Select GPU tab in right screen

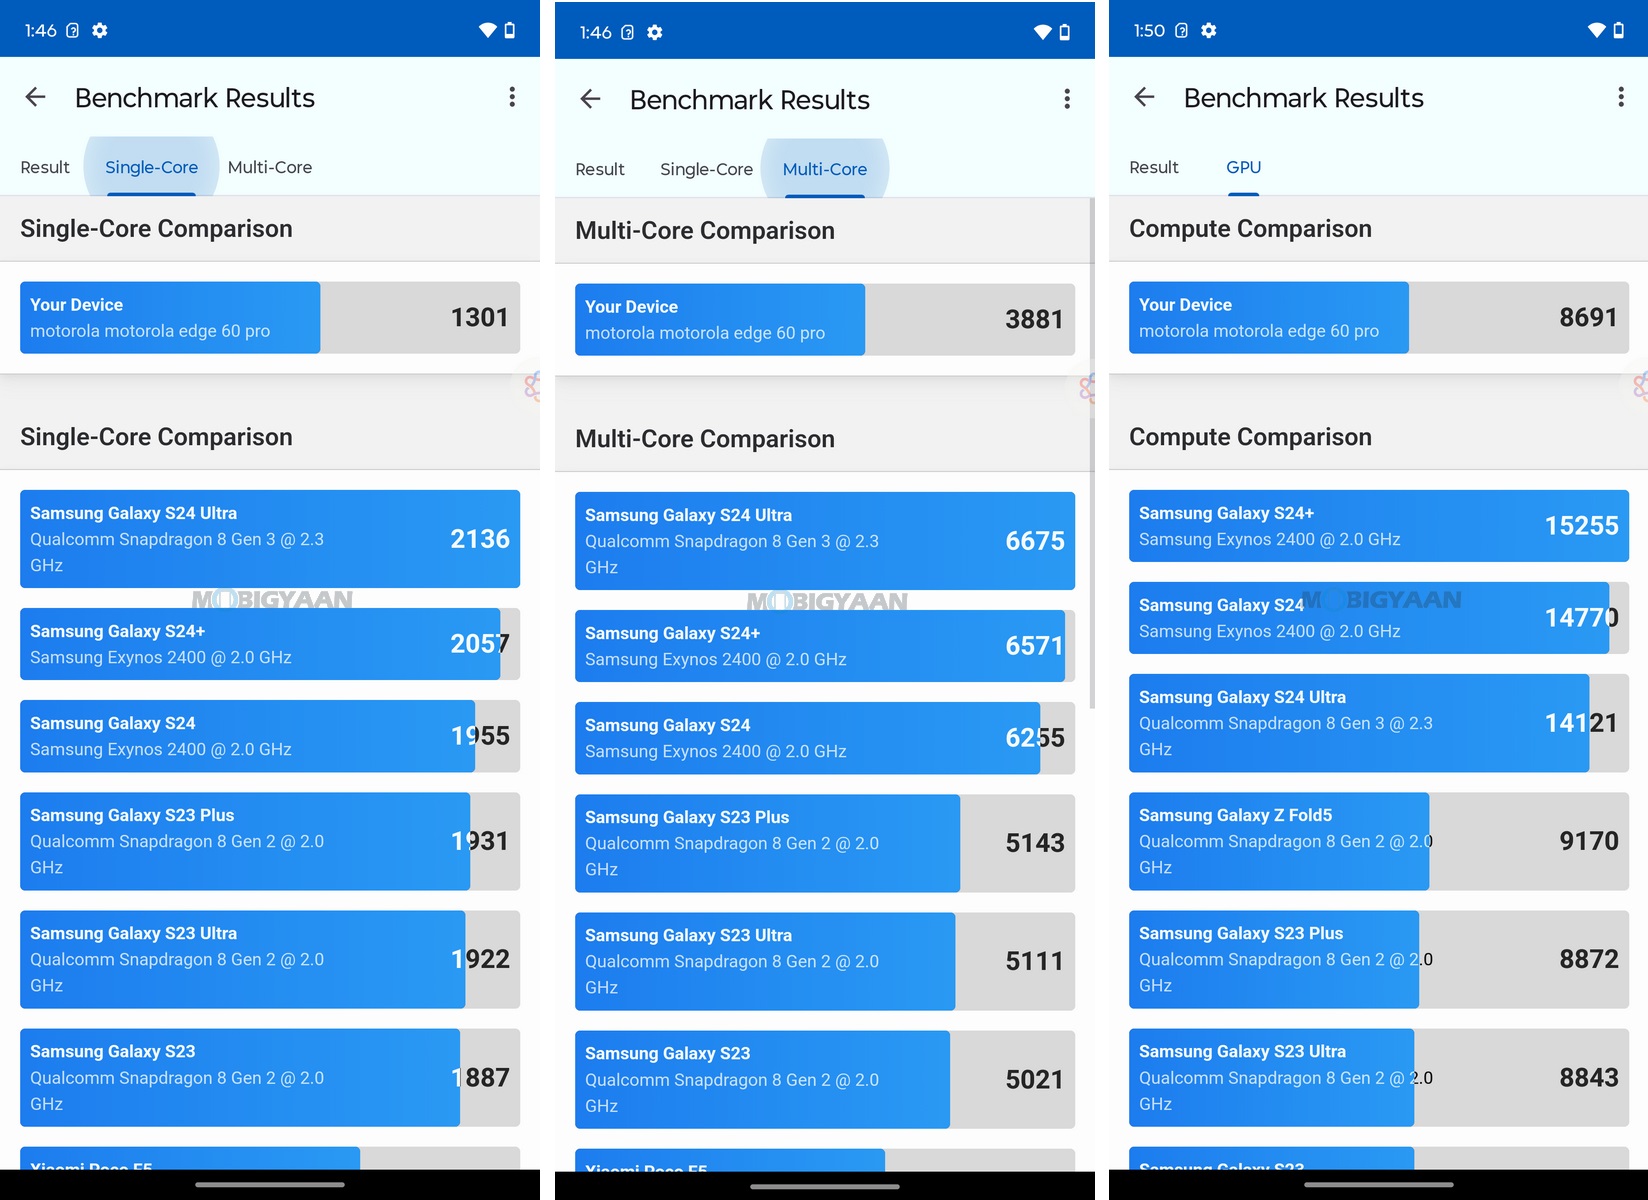(1243, 167)
